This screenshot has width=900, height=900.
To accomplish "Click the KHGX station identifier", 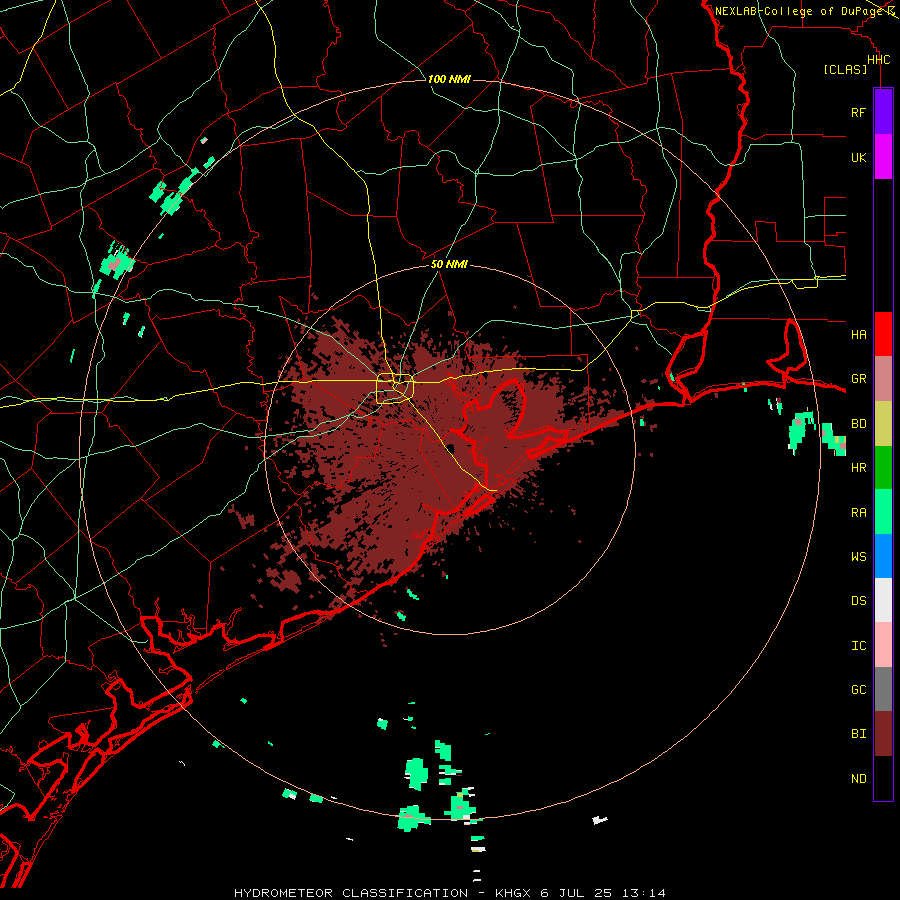I will click(515, 893).
